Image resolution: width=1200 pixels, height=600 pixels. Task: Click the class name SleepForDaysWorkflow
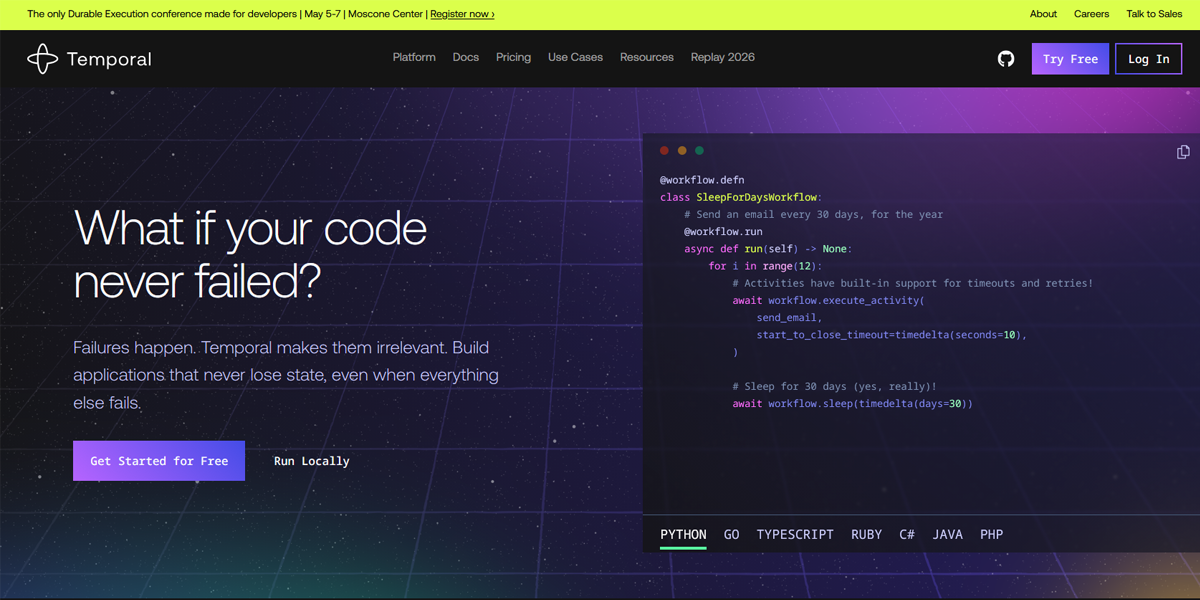pyautogui.click(x=756, y=197)
